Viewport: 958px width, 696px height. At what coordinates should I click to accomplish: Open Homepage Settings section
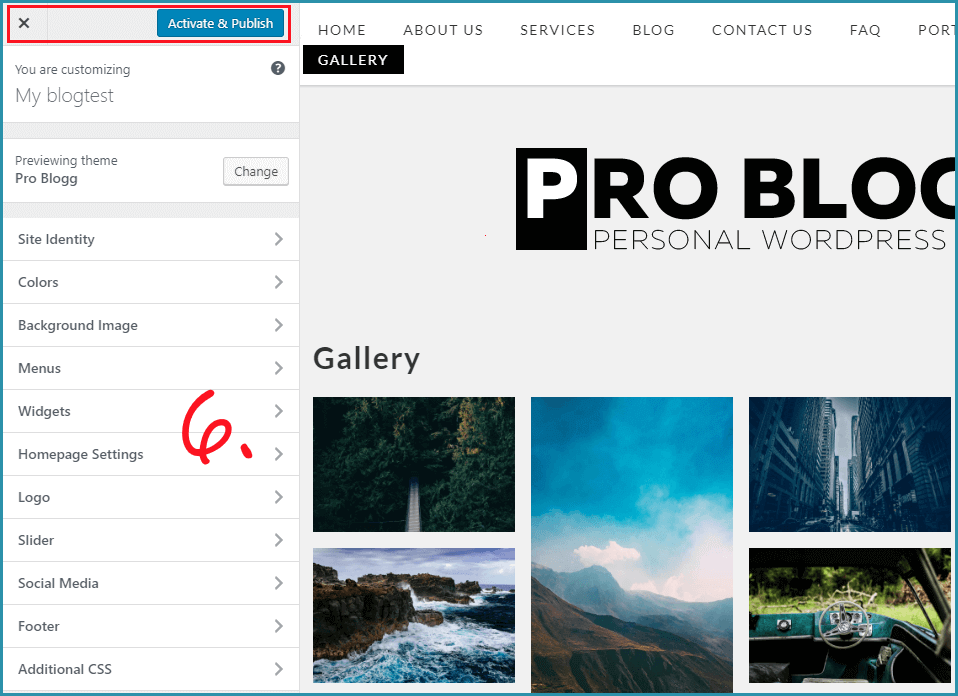[151, 455]
